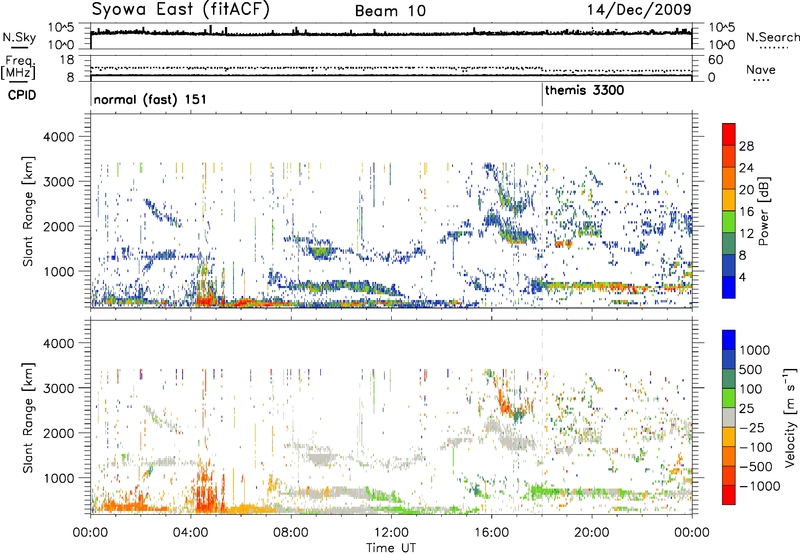
Task: Click the '3000' tick in power panel
Action: pos(59,182)
